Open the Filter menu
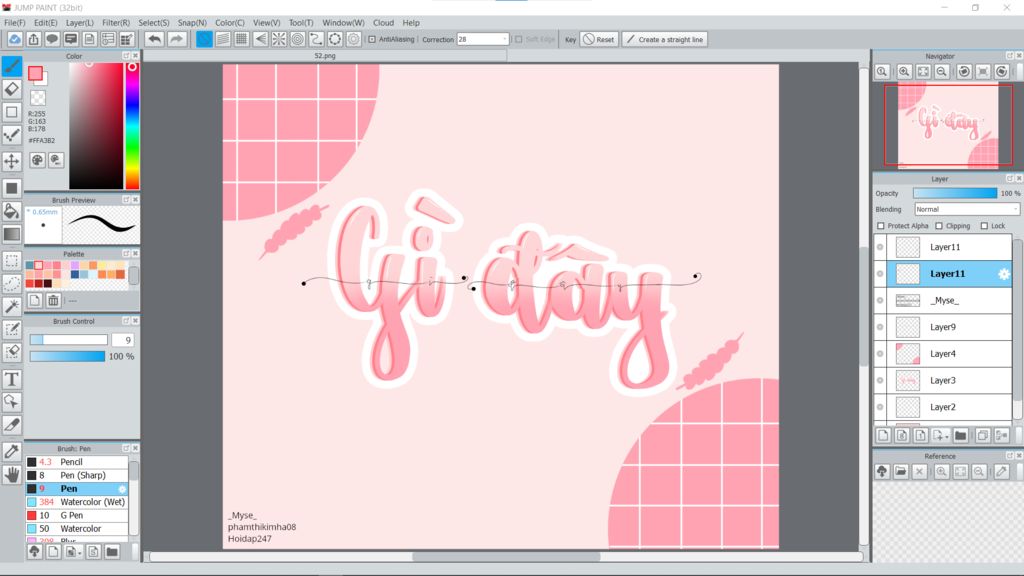Screen dimensions: 1024x576 point(116,22)
